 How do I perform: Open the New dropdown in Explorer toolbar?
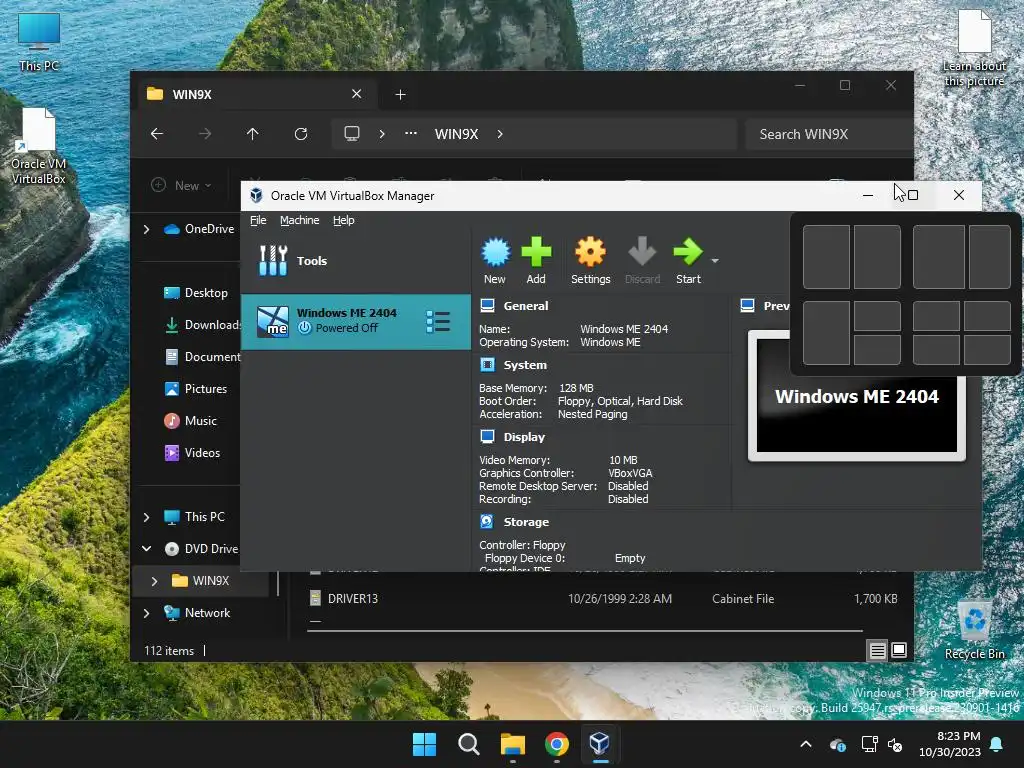pos(181,185)
